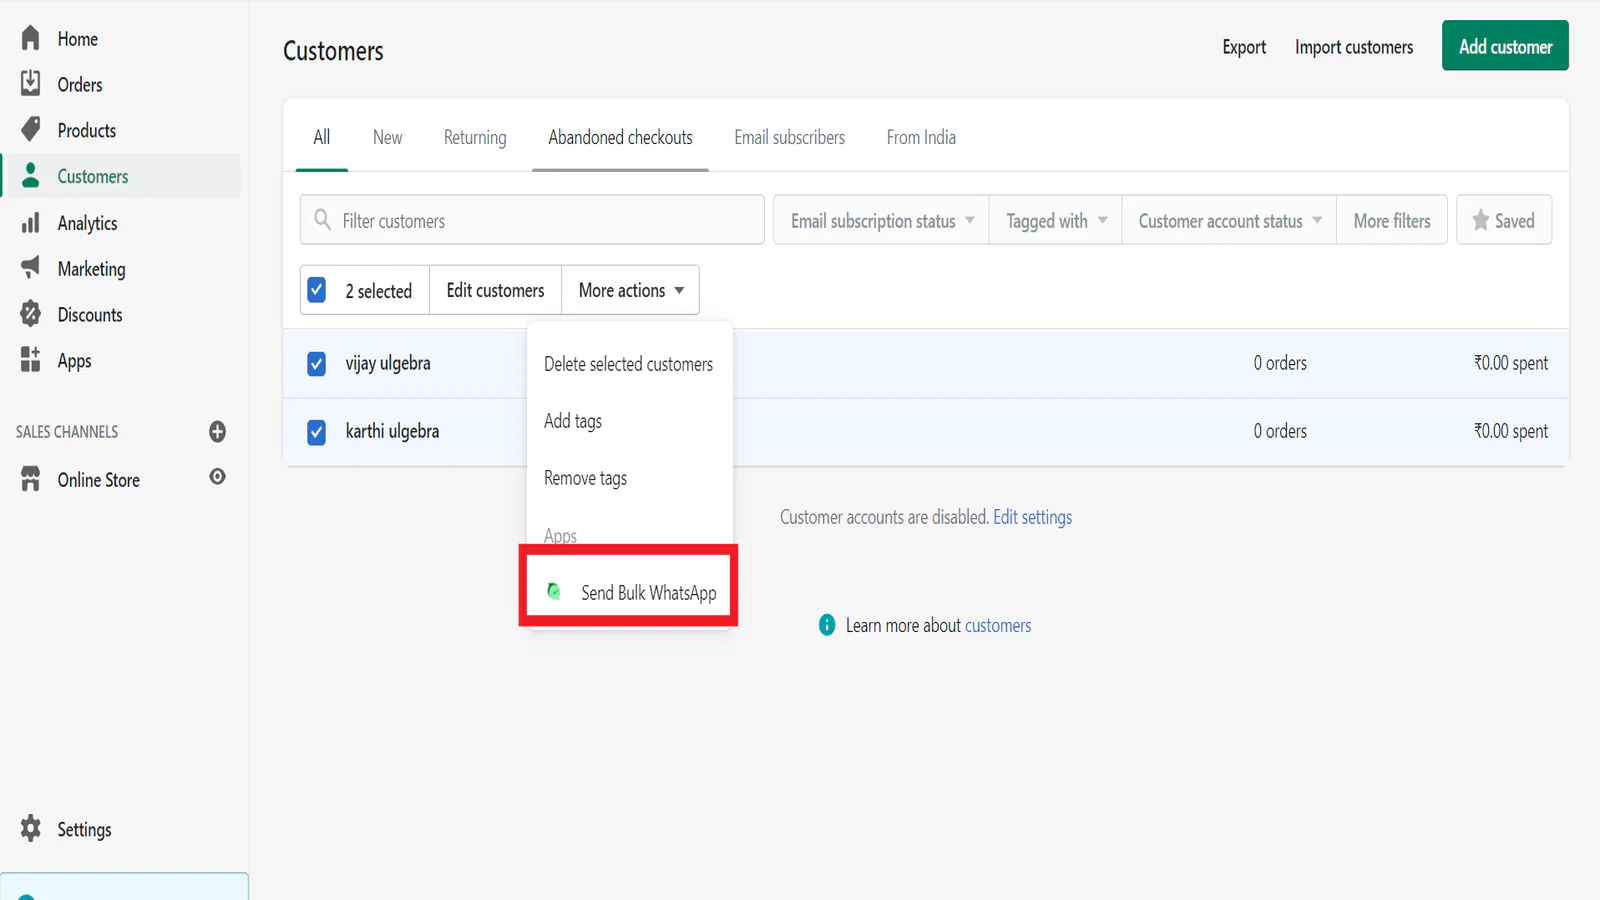This screenshot has width=1600, height=900.
Task: Open Analytics bar chart icon
Action: point(31,223)
